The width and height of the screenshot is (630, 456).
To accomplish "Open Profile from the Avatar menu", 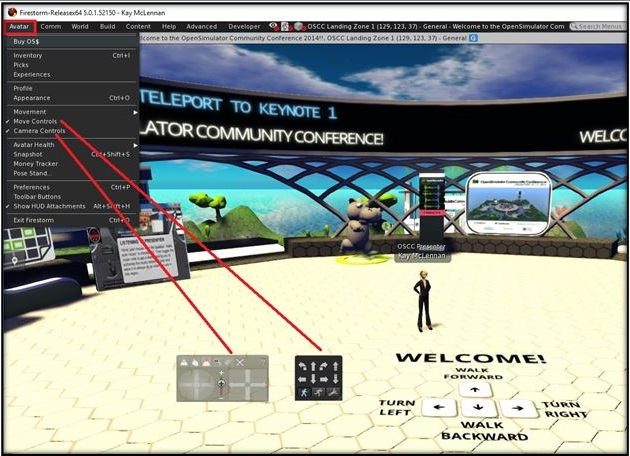I will (x=72, y=88).
